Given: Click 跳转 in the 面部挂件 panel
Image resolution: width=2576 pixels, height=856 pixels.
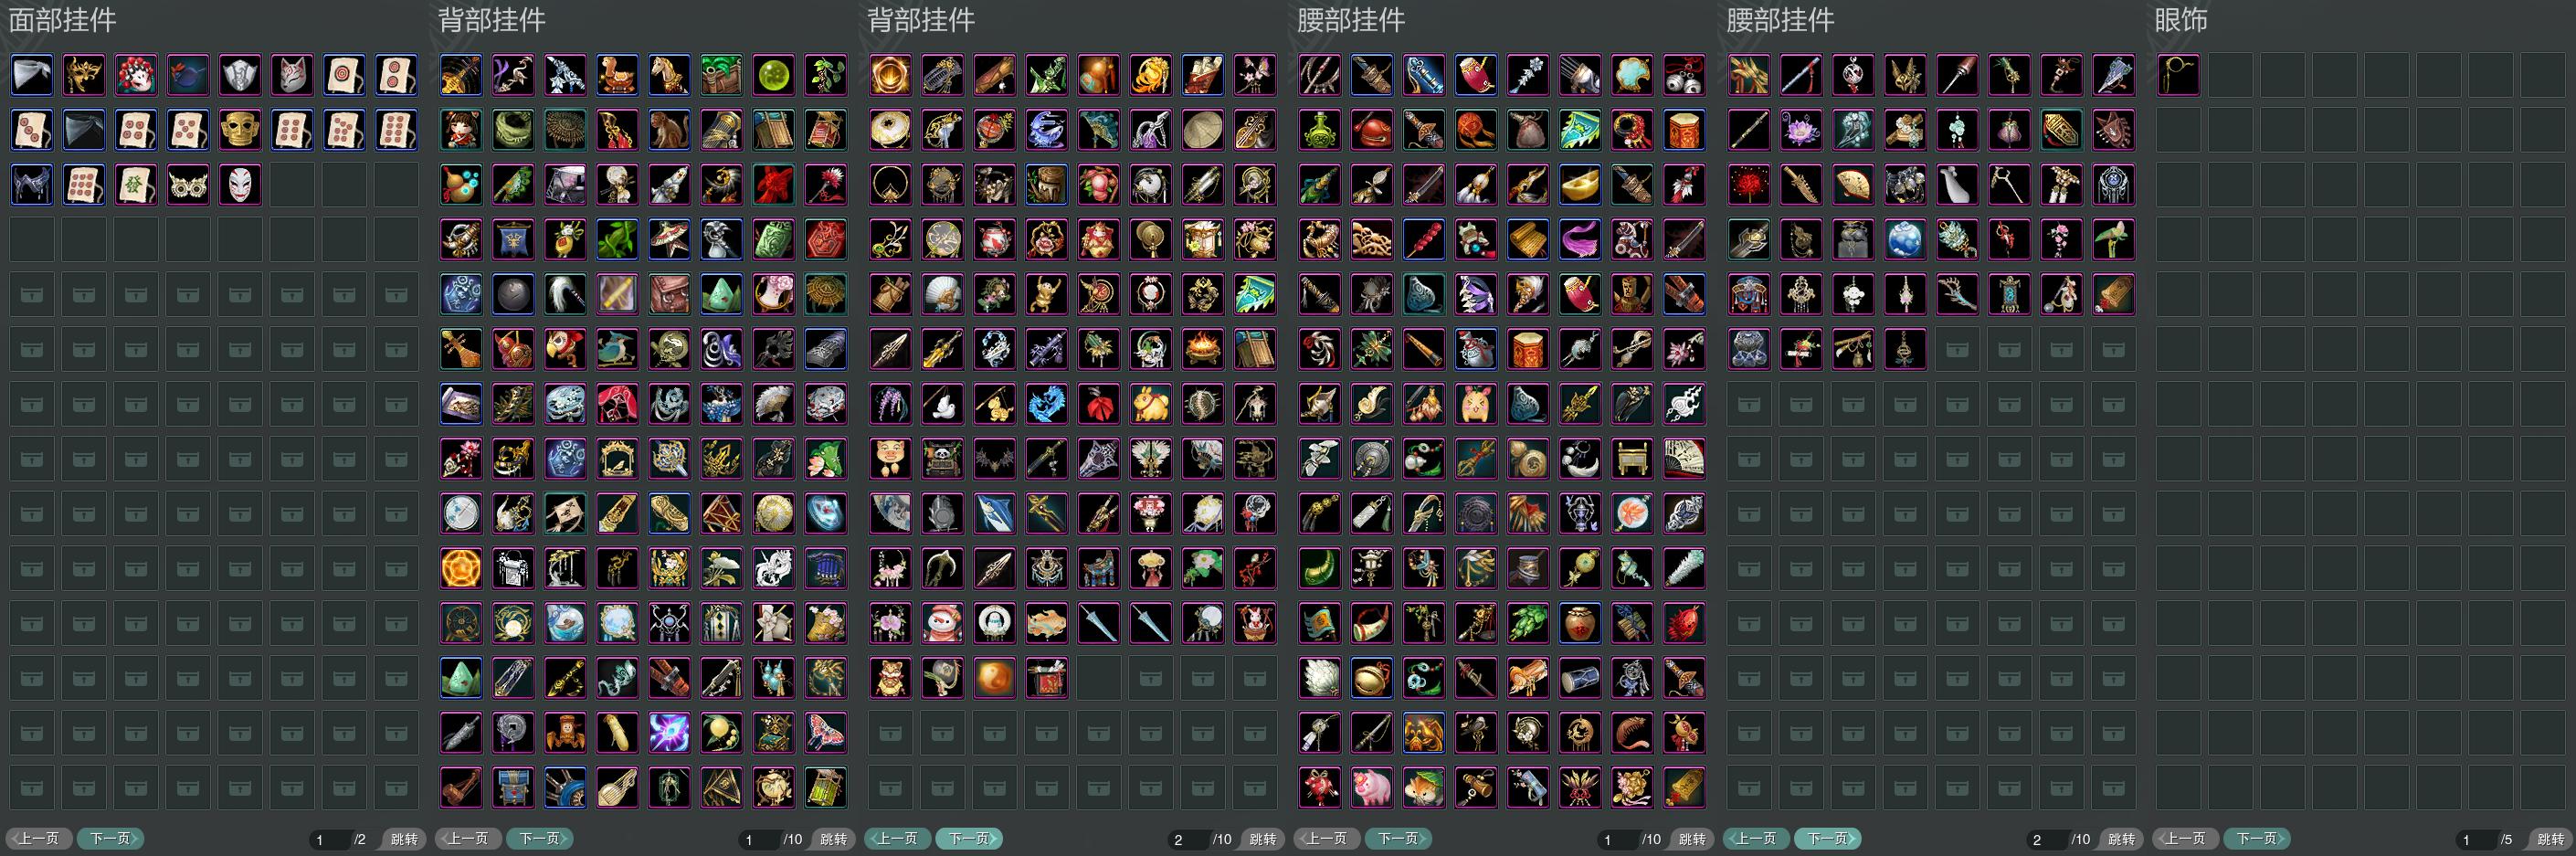Looking at the screenshot, I should click(404, 839).
